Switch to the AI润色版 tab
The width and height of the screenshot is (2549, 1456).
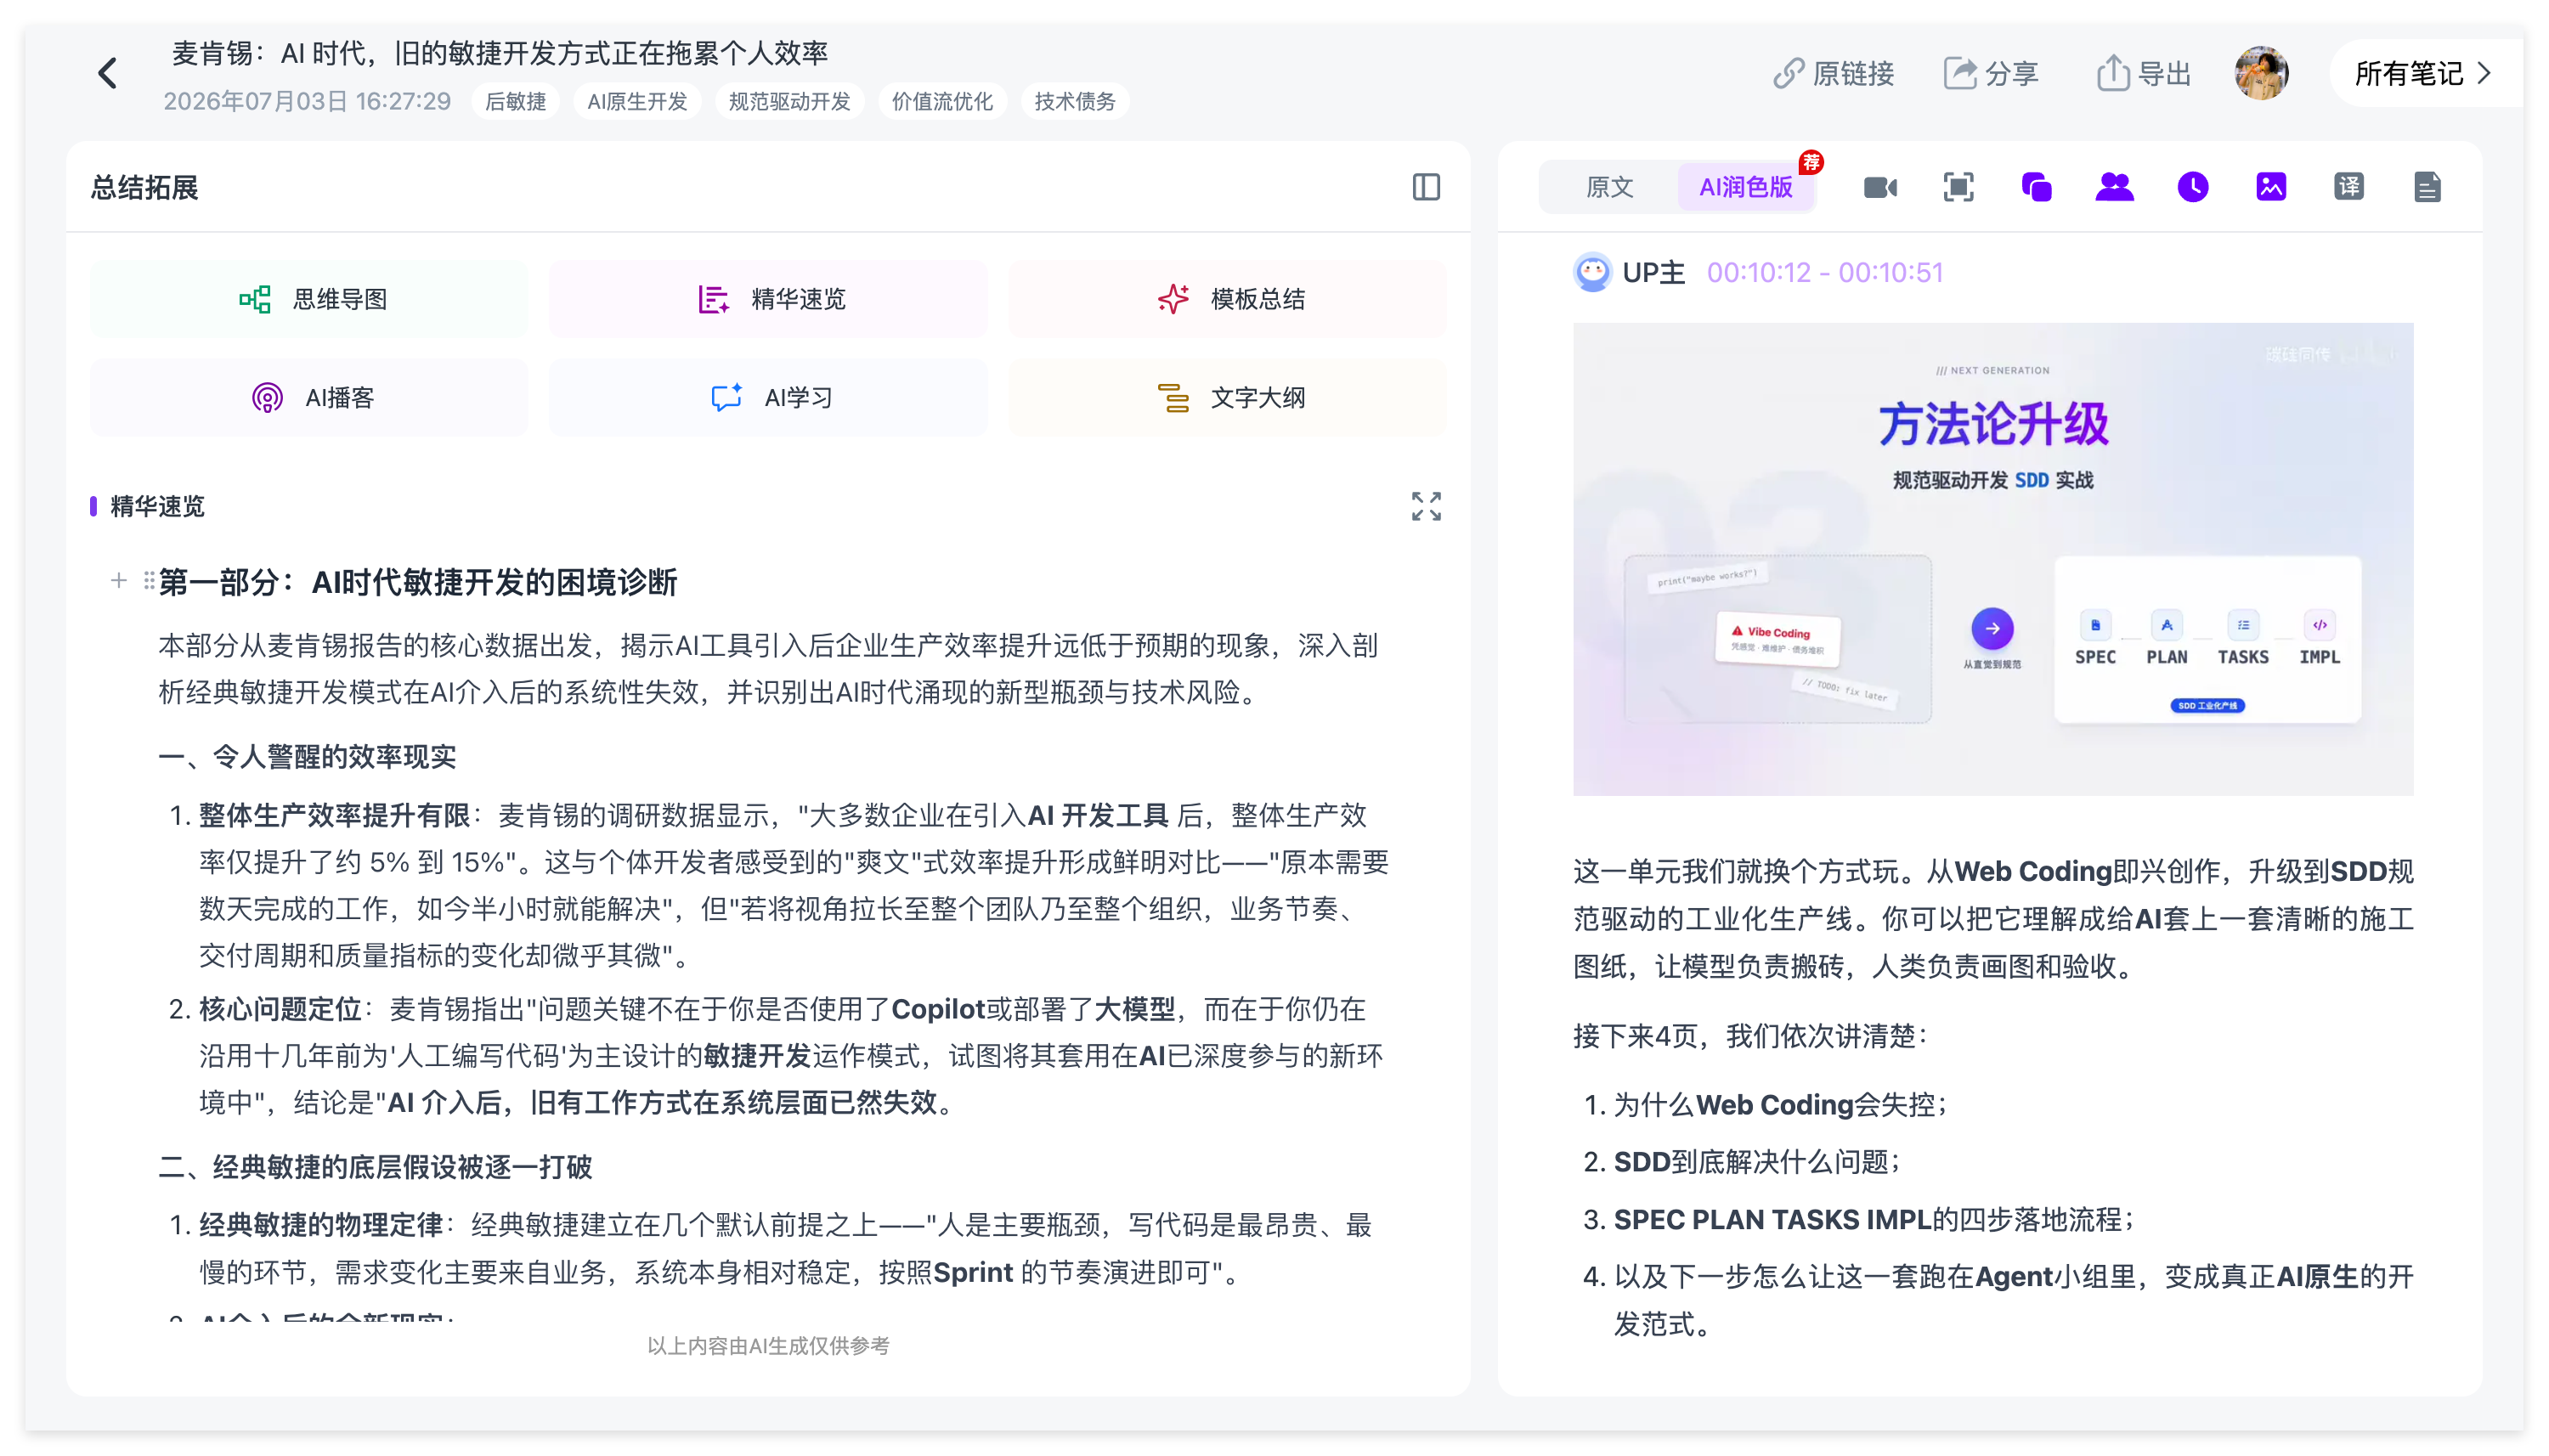tap(1746, 187)
